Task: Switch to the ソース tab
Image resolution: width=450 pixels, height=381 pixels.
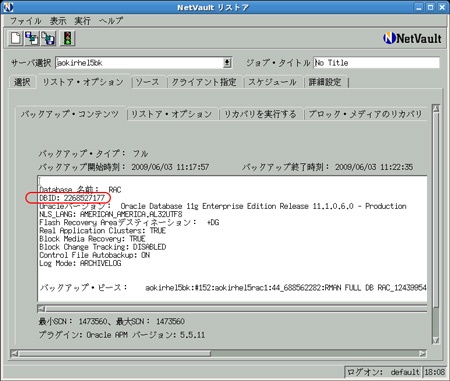Action: (147, 82)
